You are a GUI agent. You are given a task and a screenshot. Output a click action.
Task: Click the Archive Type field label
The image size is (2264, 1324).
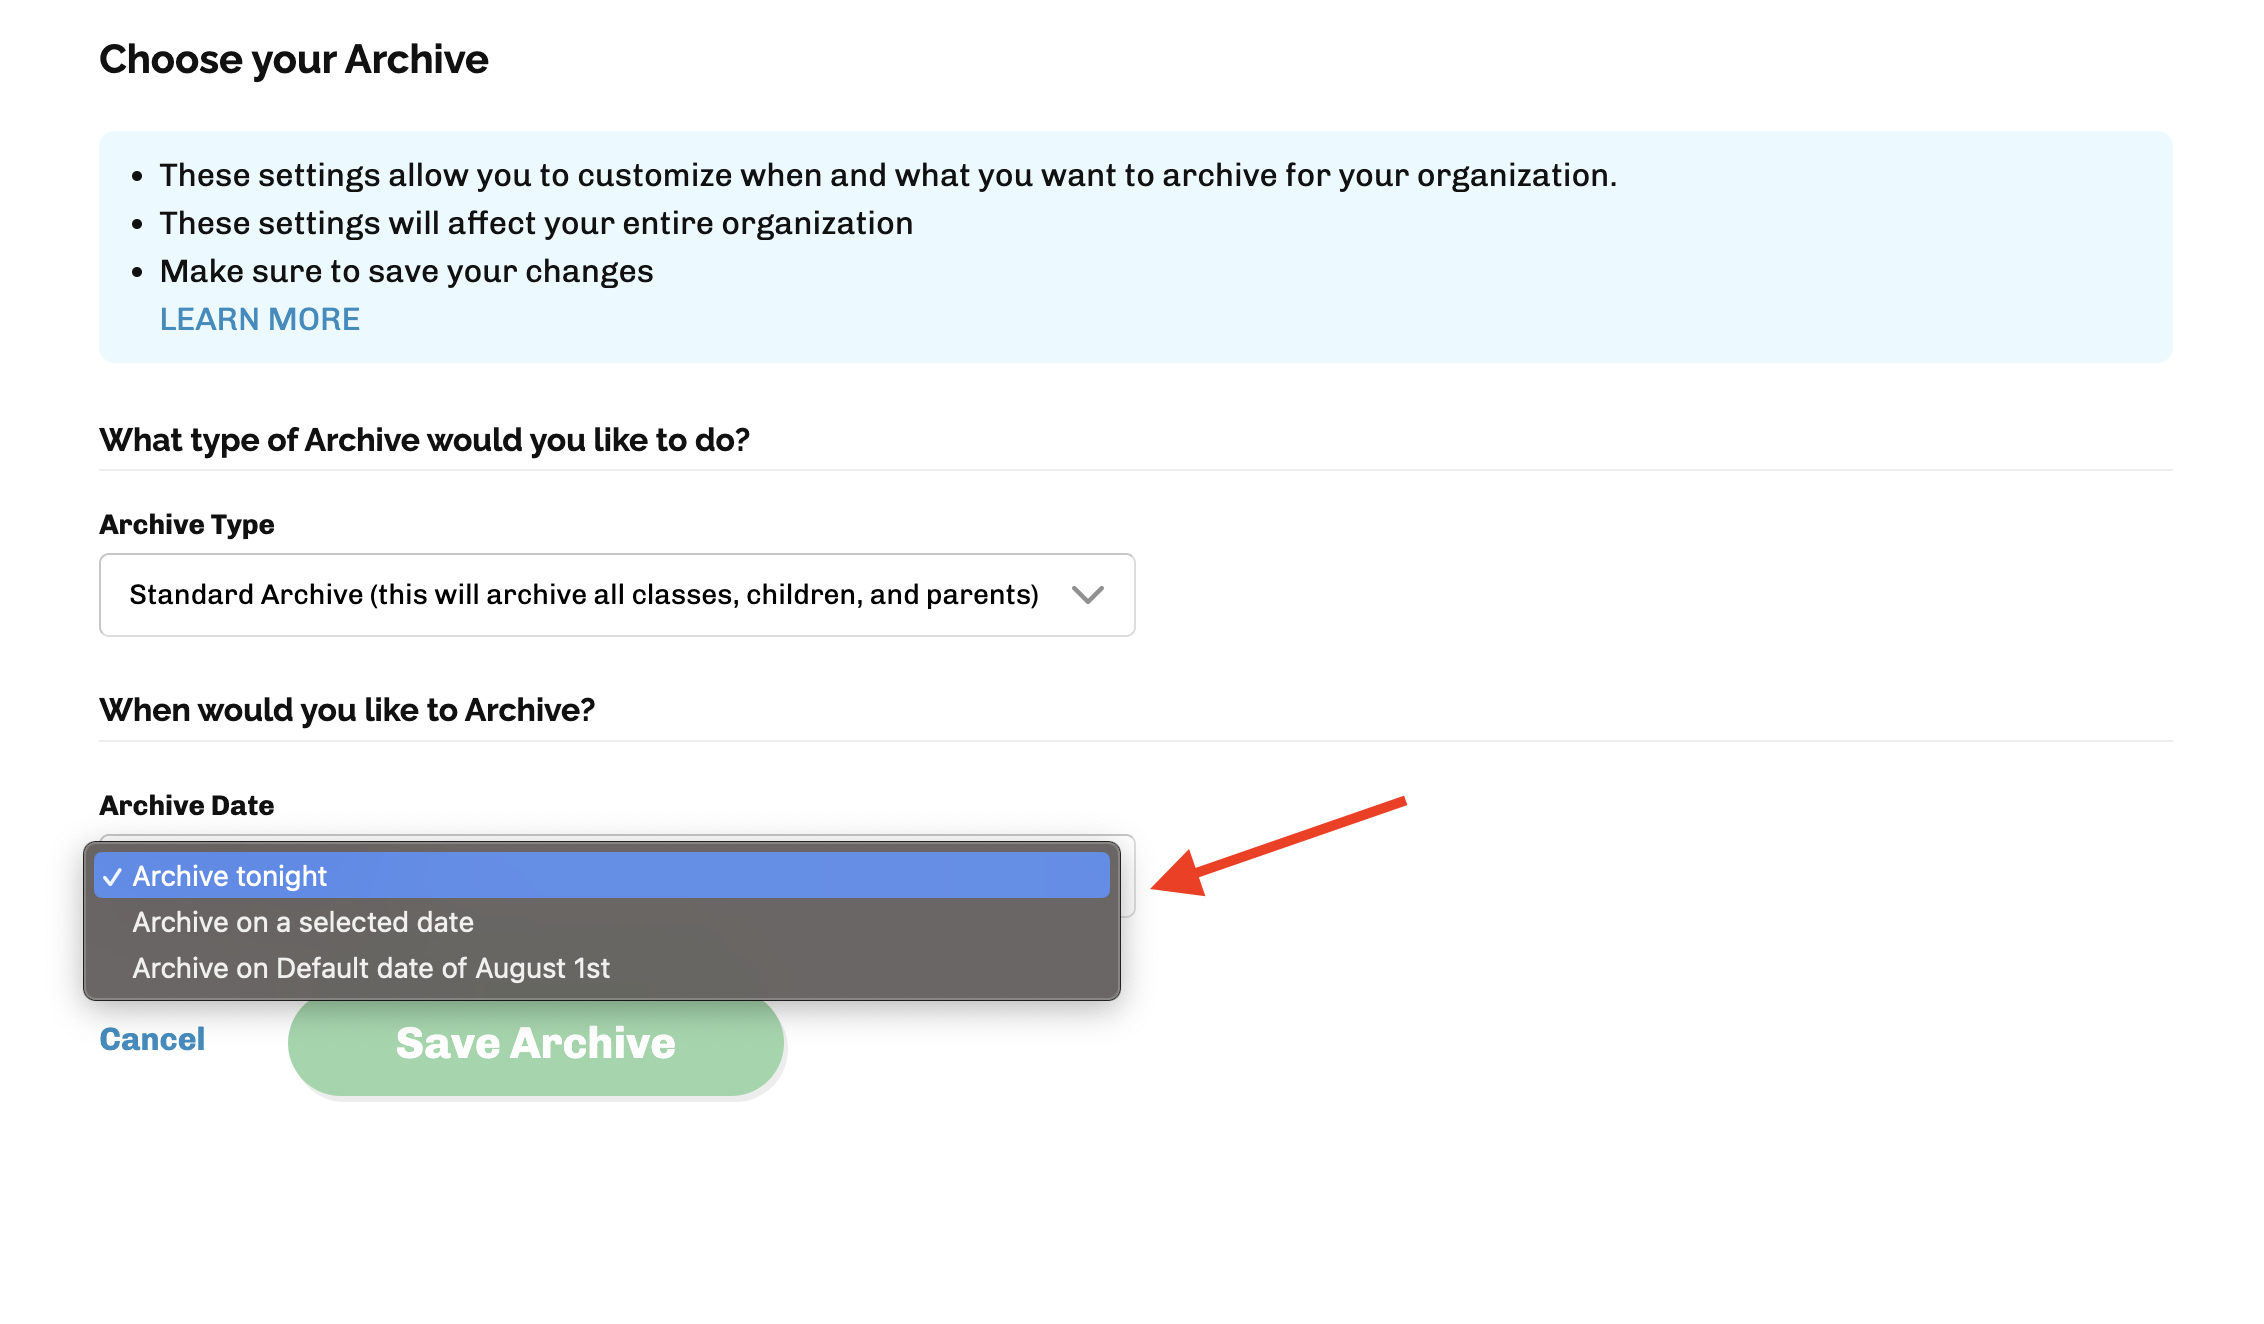[186, 524]
